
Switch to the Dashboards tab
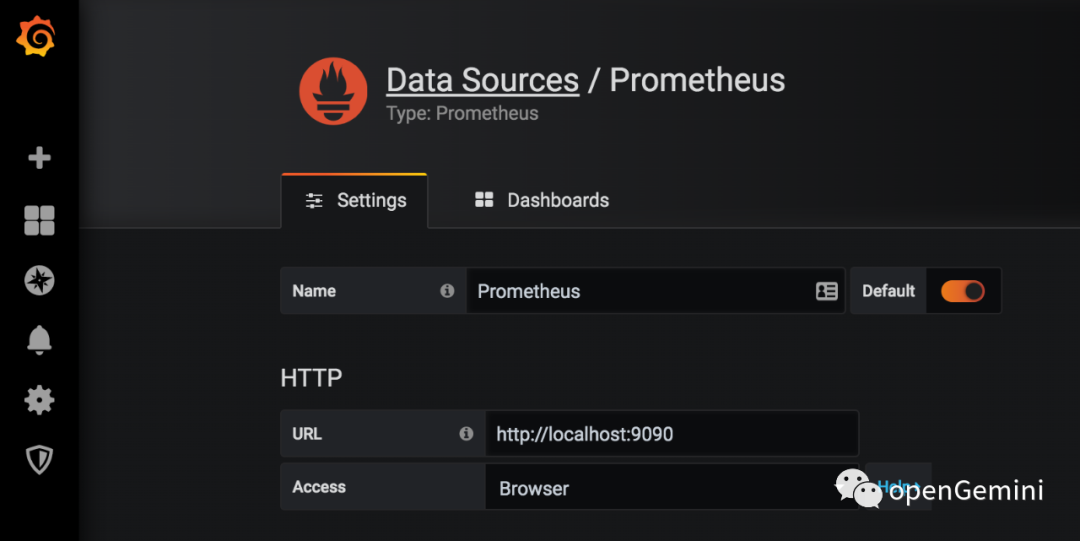click(x=541, y=201)
